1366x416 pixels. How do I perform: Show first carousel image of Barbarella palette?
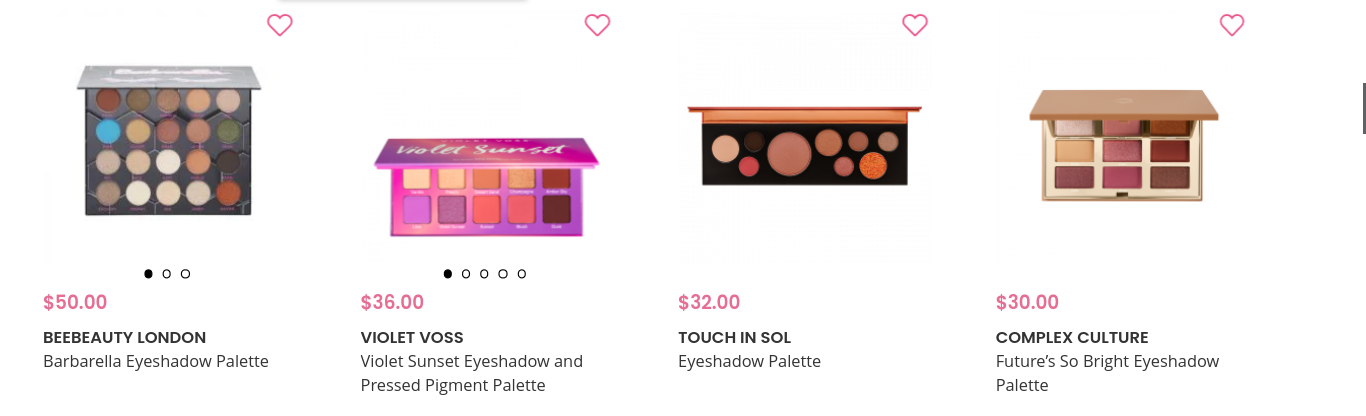[x=148, y=274]
